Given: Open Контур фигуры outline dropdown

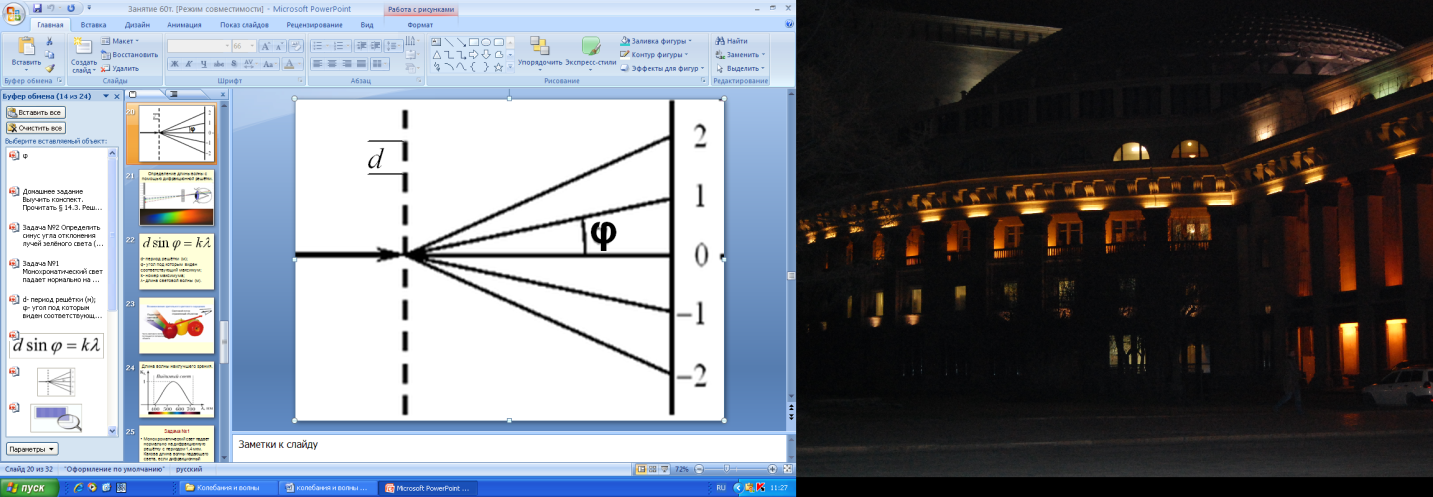Looking at the screenshot, I should (655, 54).
